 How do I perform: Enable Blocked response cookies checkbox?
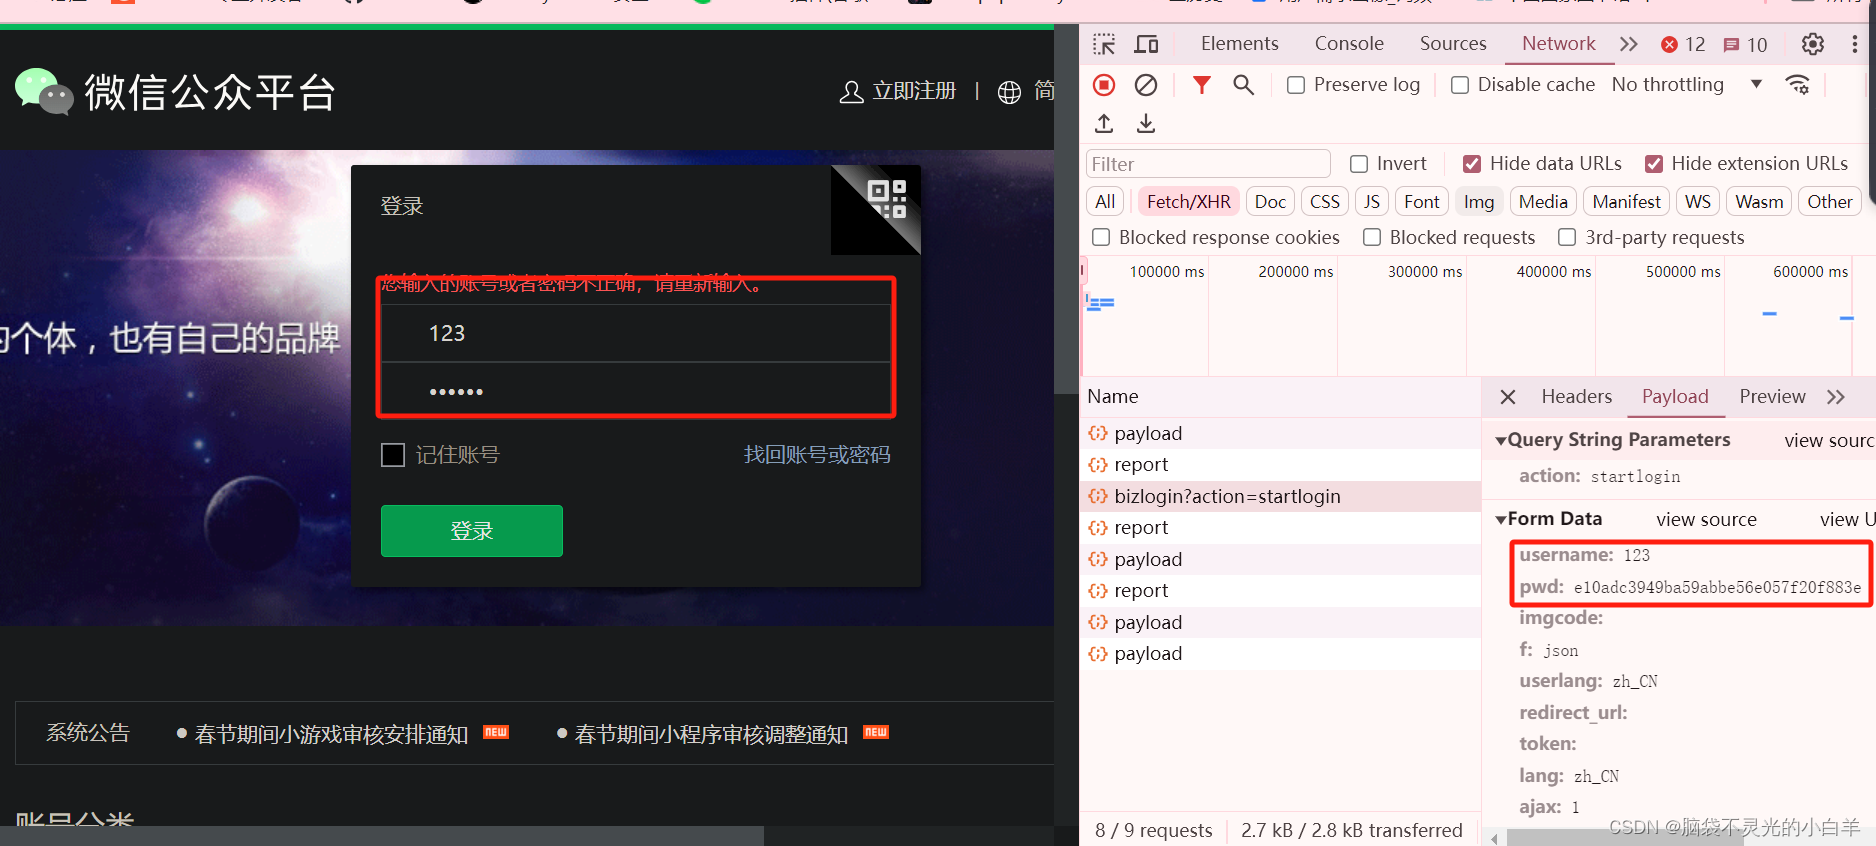coord(1101,237)
